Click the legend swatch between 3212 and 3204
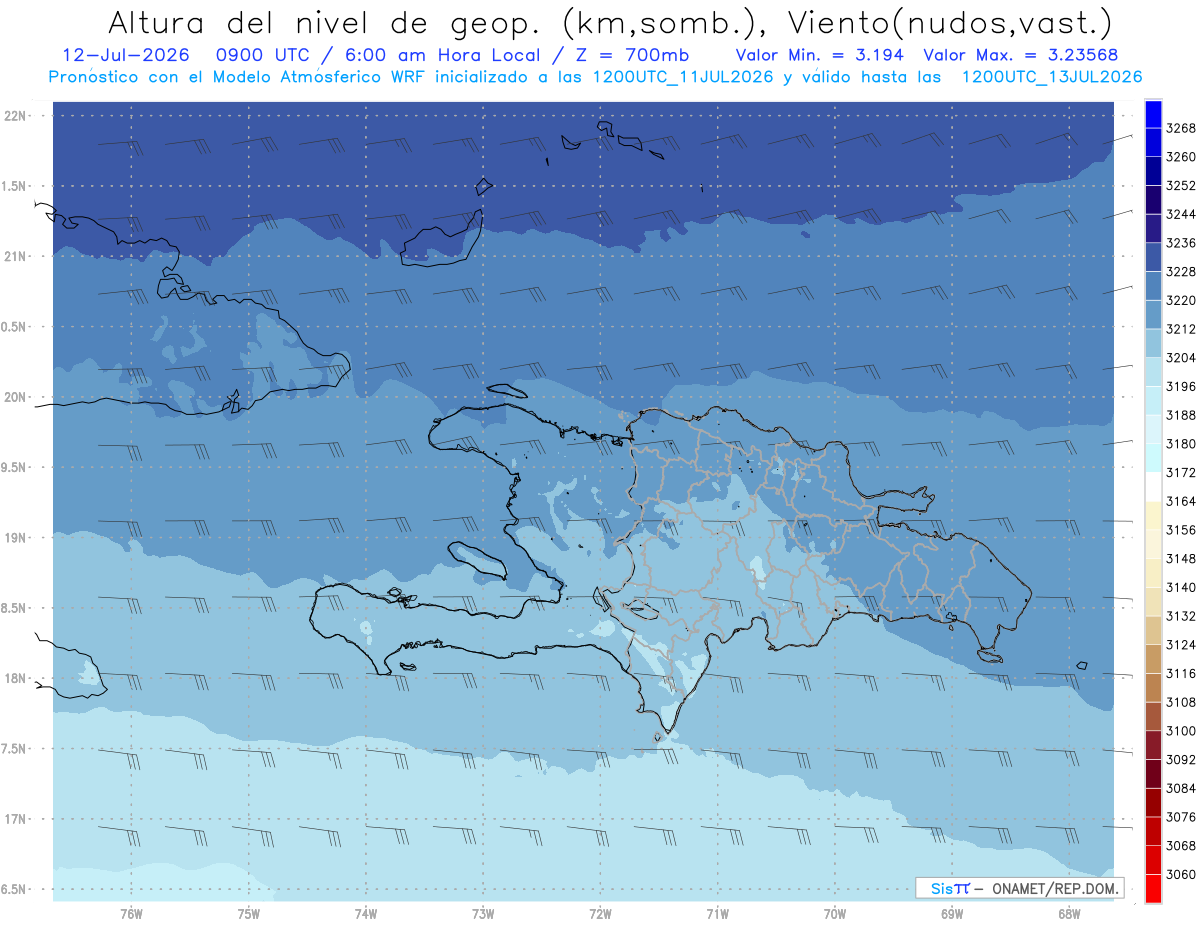 click(1153, 343)
